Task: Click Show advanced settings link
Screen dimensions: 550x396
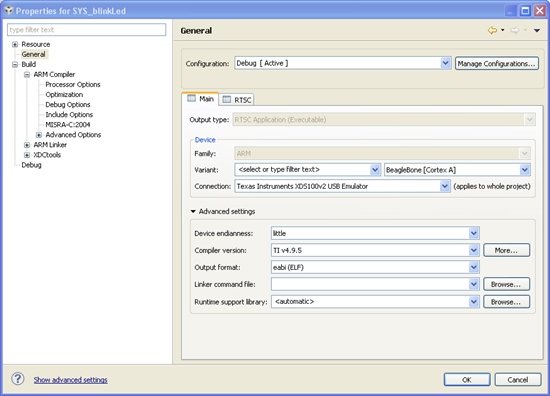Action: [x=71, y=380]
